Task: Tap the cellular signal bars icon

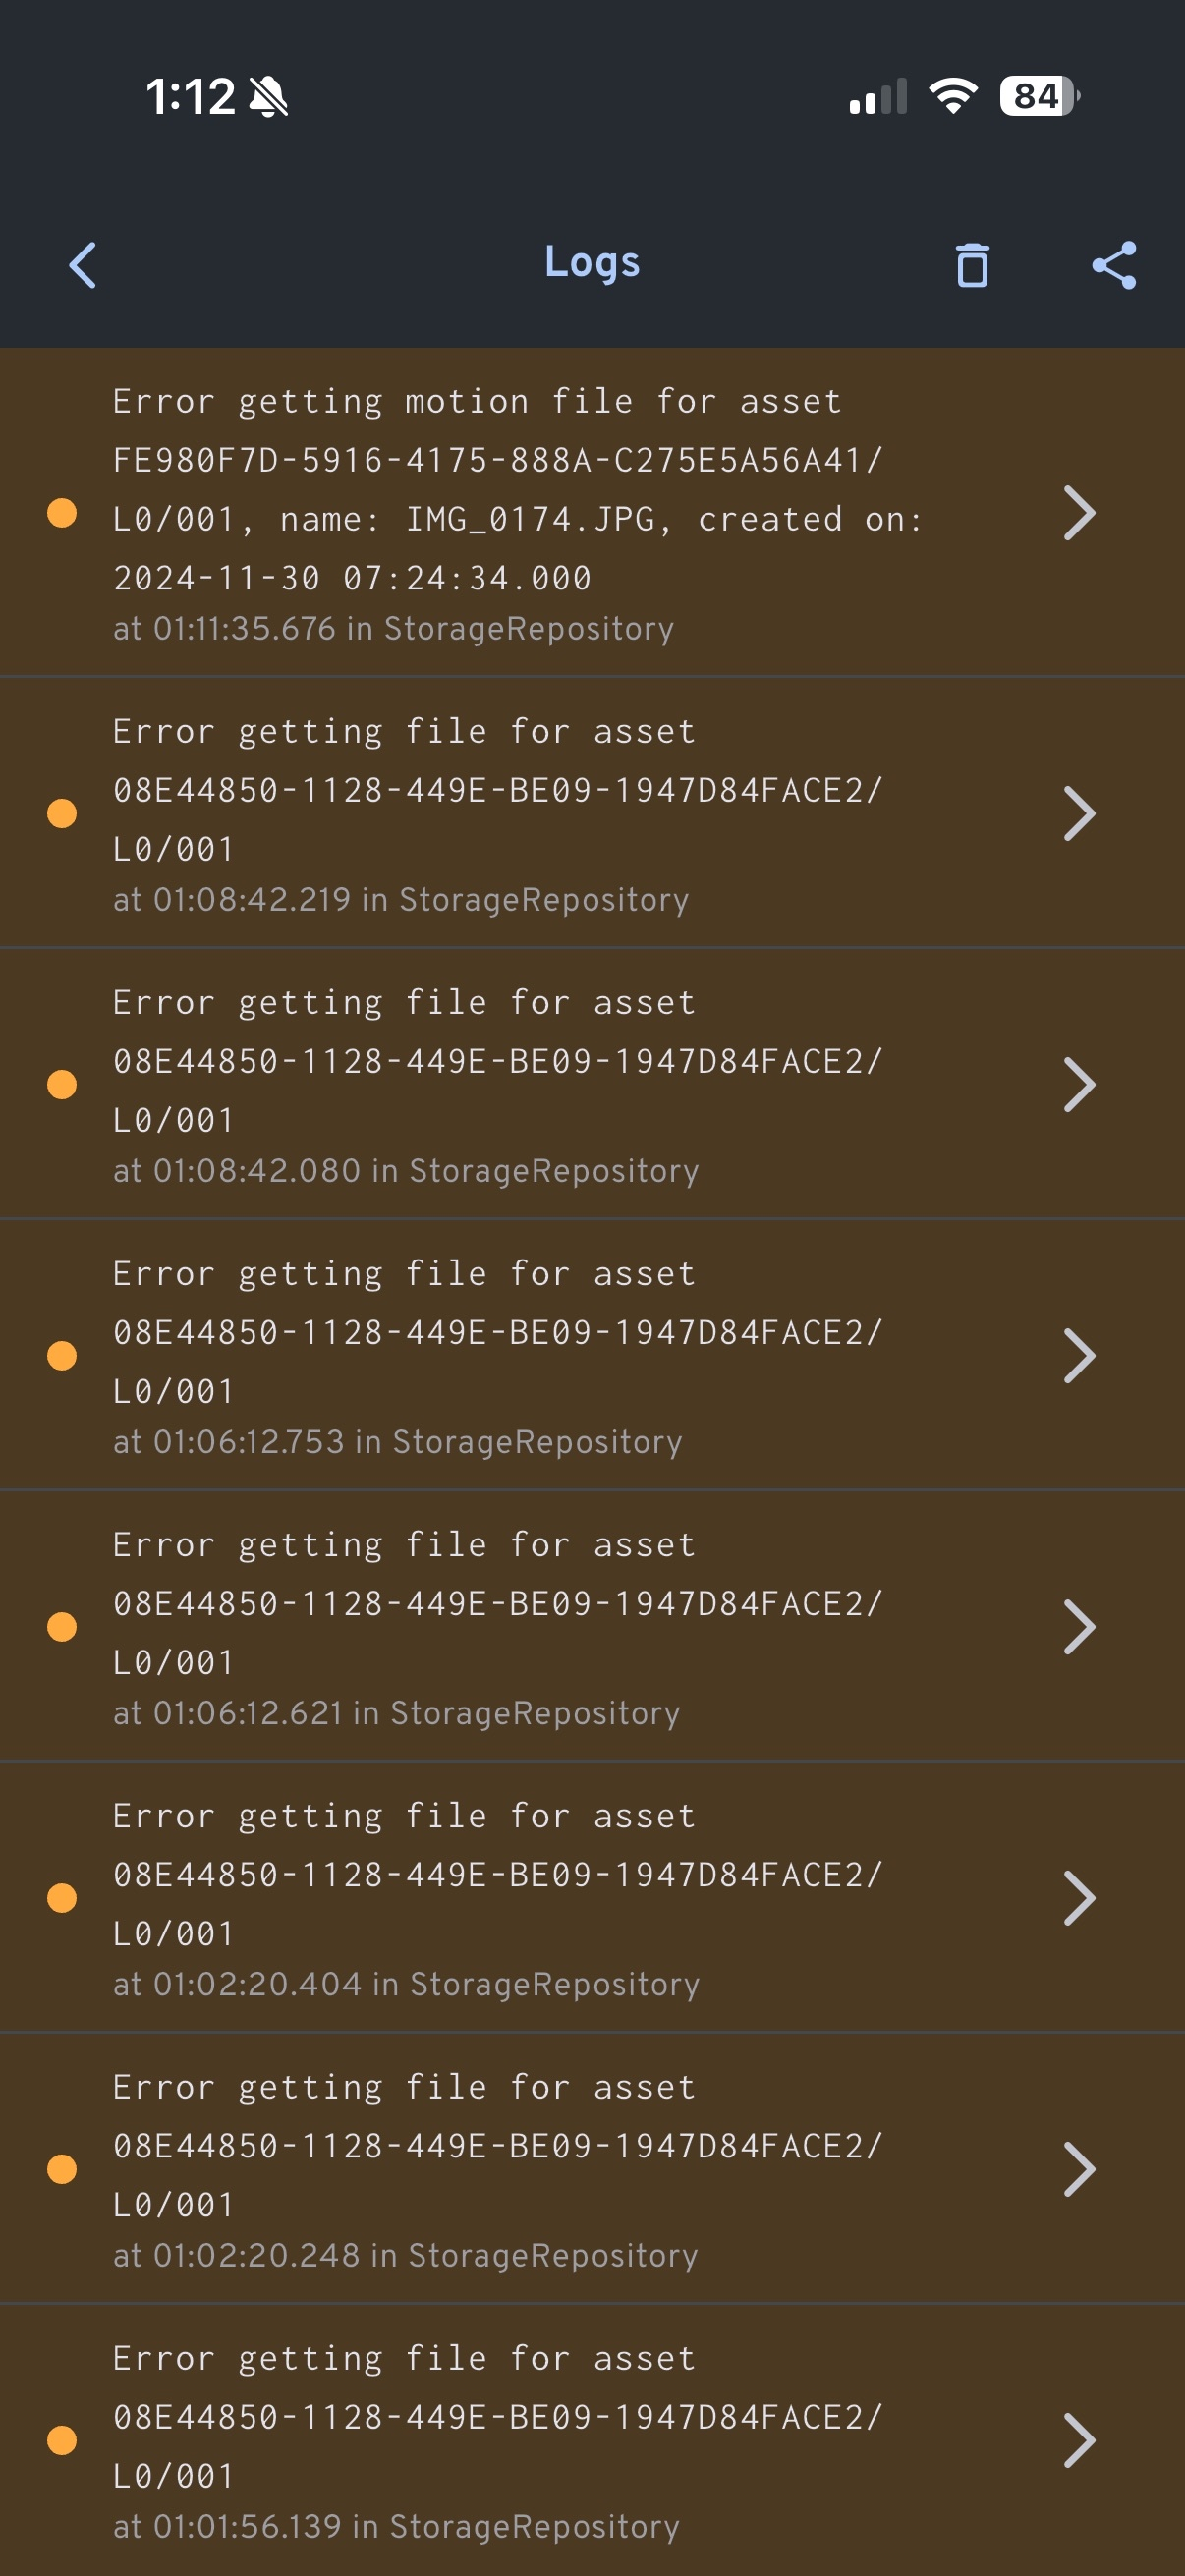Action: (x=878, y=97)
